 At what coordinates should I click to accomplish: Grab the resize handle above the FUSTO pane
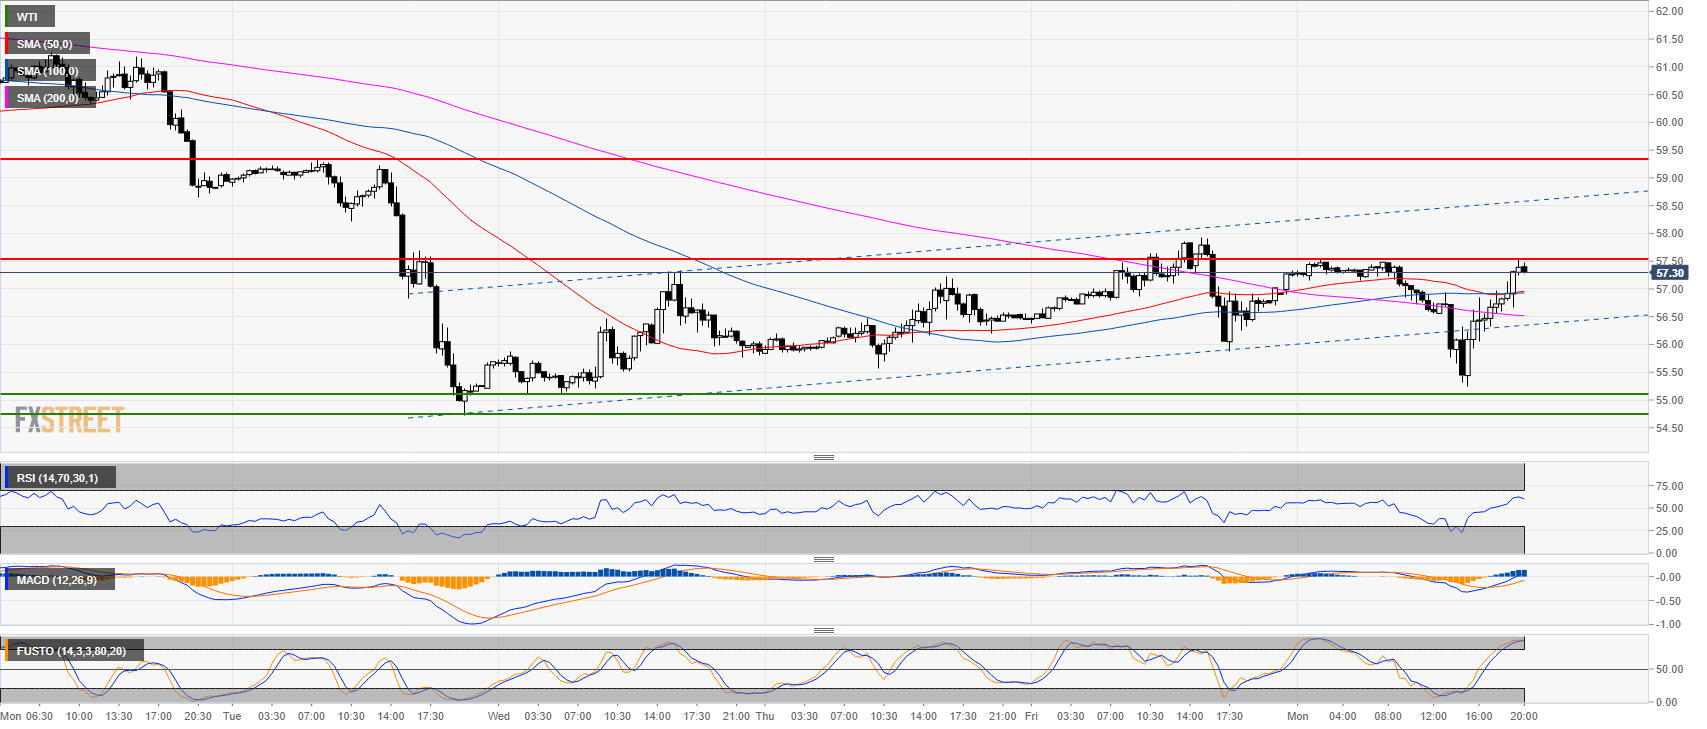(823, 630)
